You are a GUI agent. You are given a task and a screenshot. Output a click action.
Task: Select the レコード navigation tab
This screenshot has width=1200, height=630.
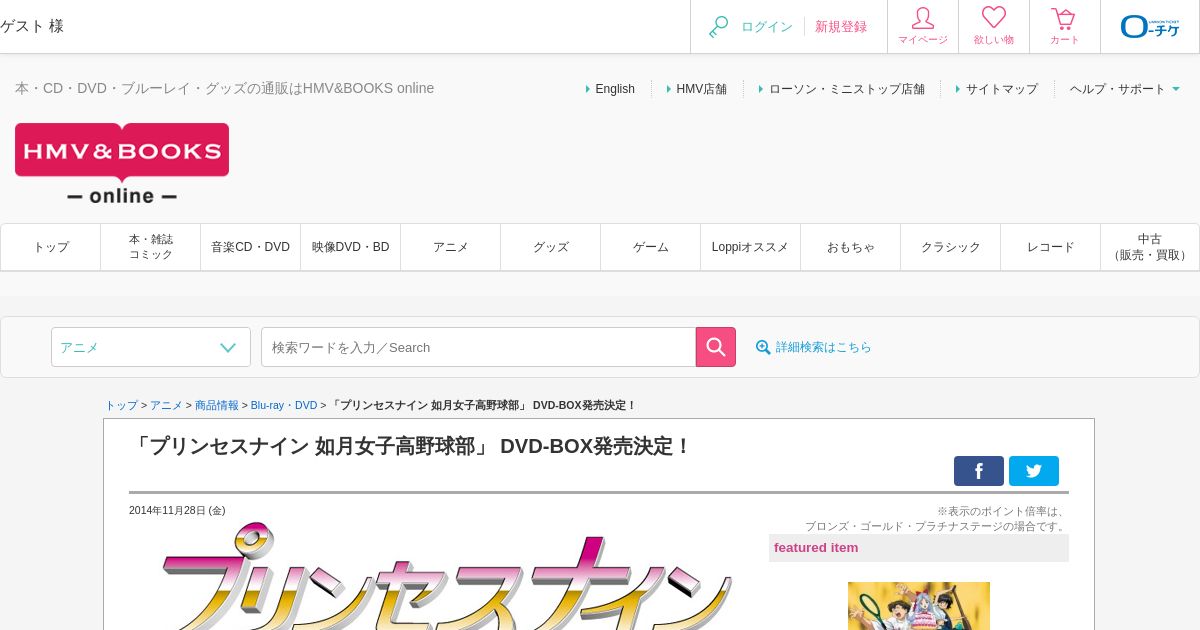click(x=1051, y=247)
